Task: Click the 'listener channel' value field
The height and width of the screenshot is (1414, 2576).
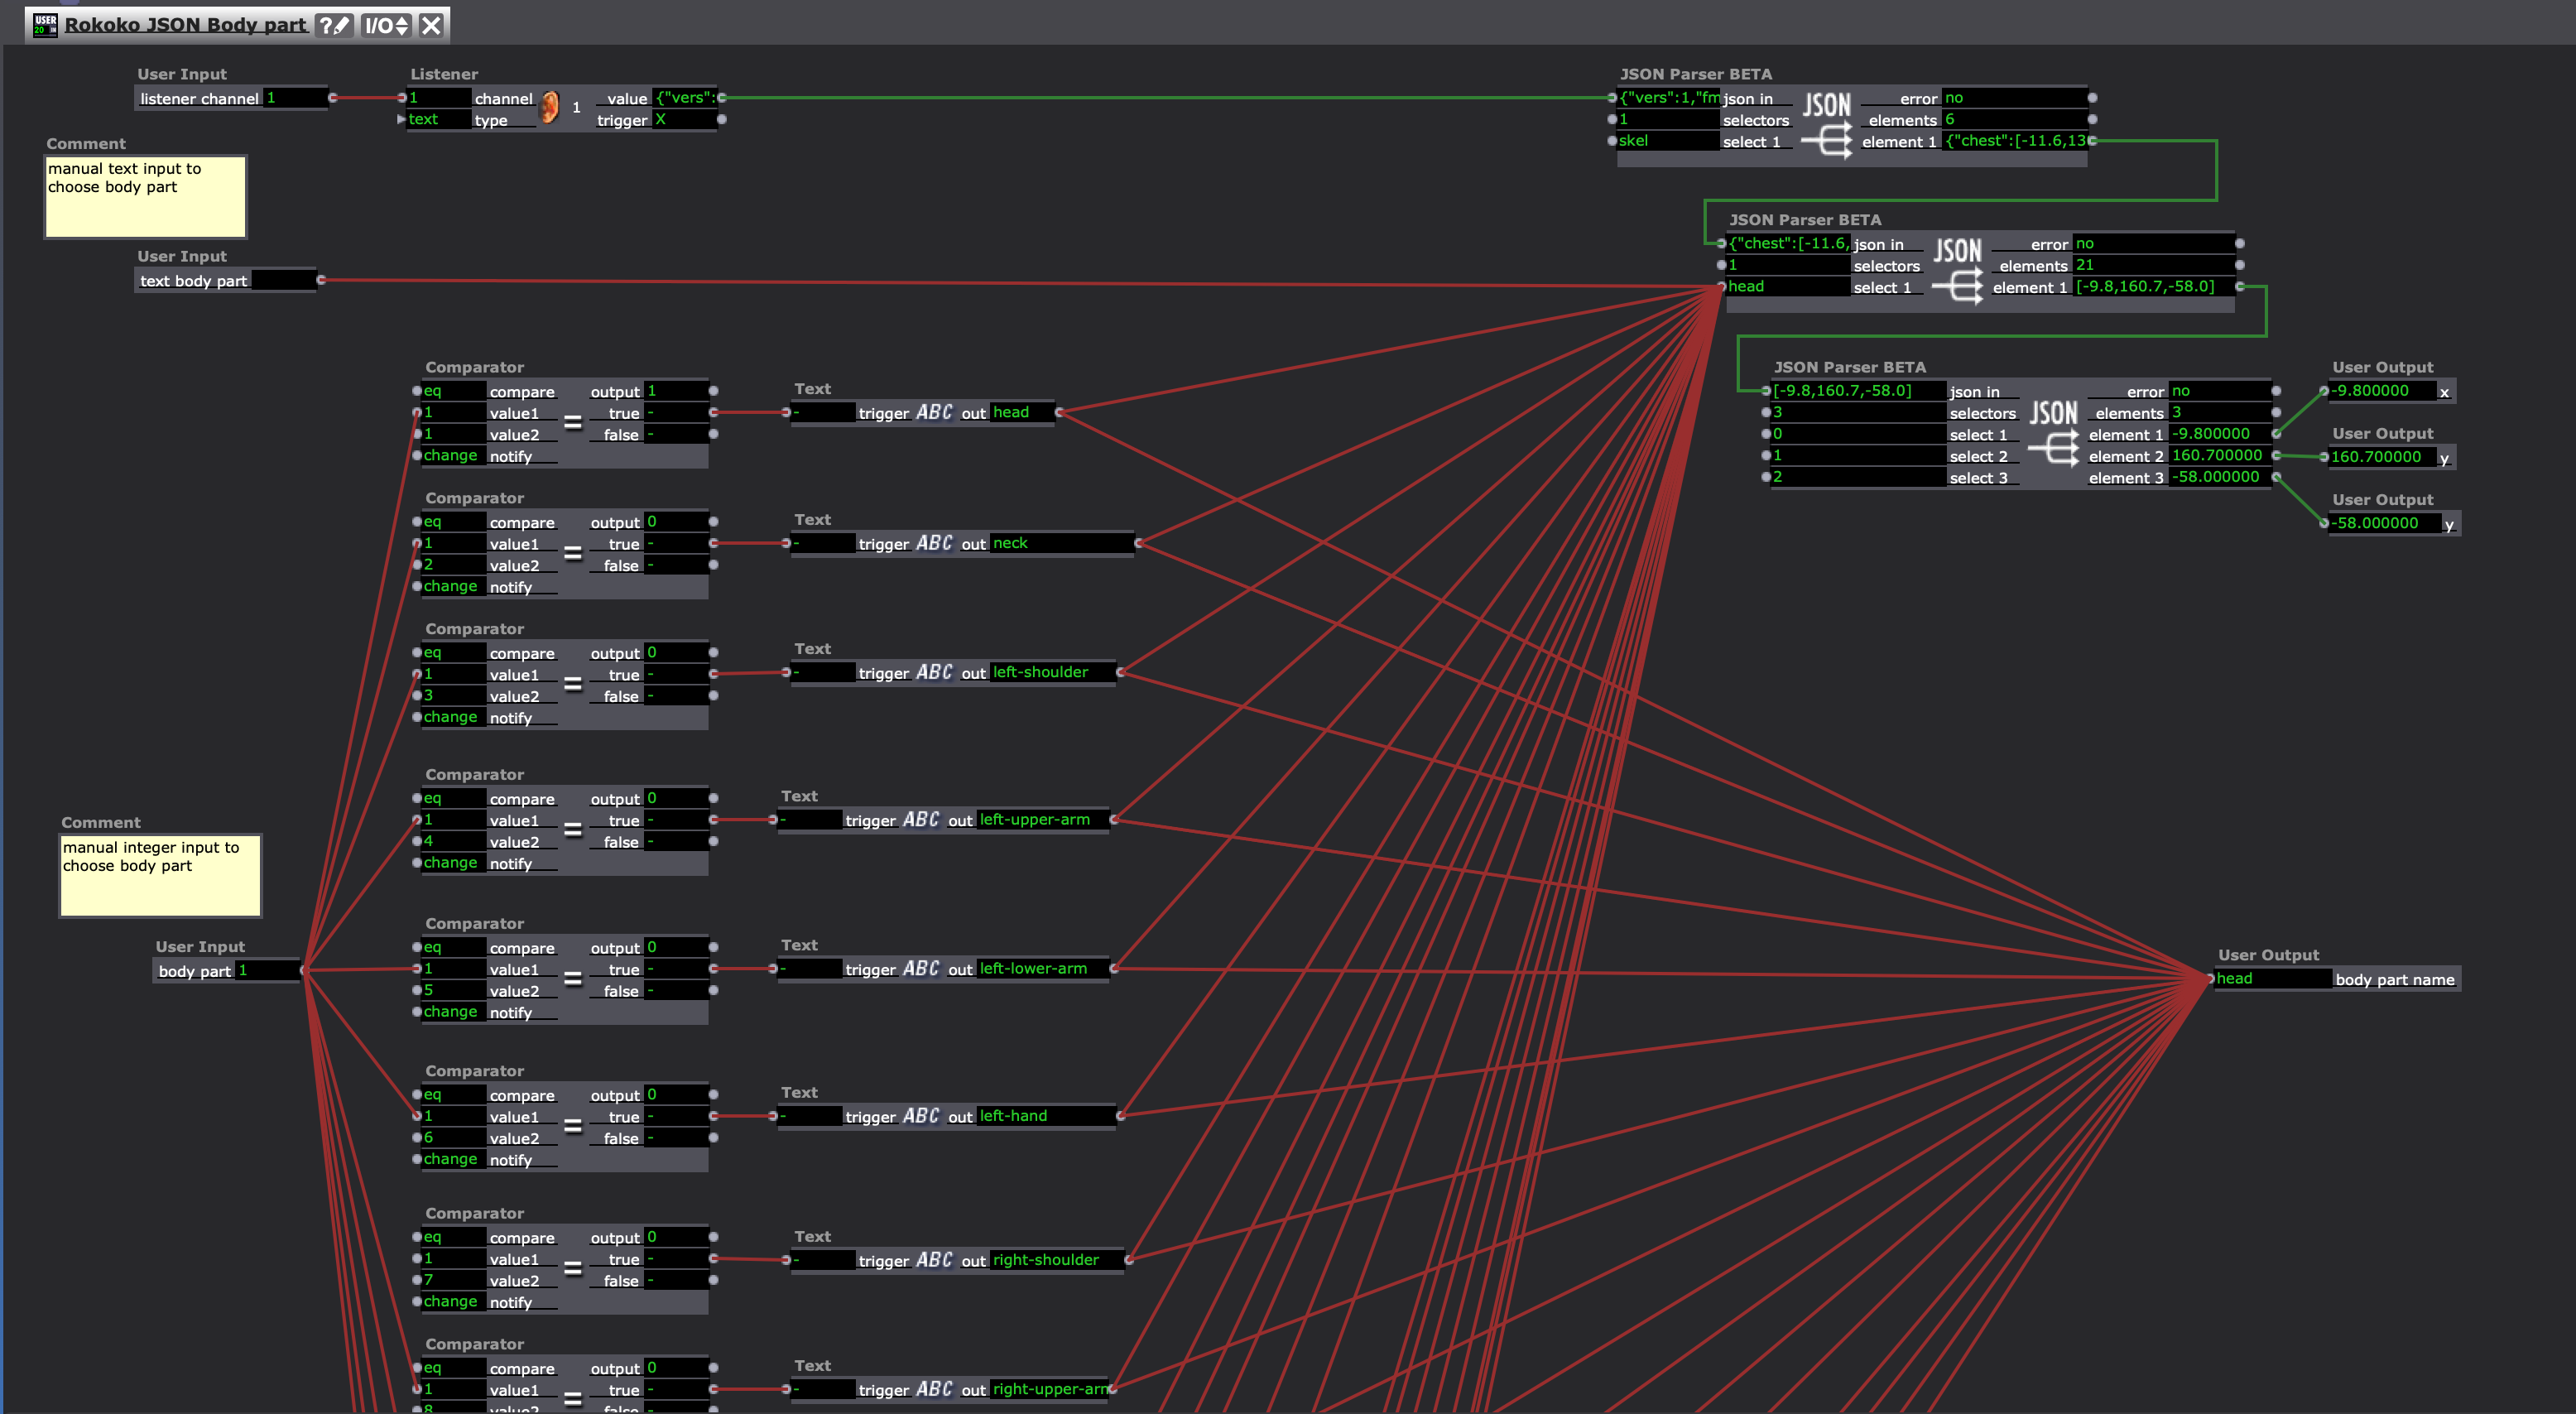Action: [x=295, y=98]
